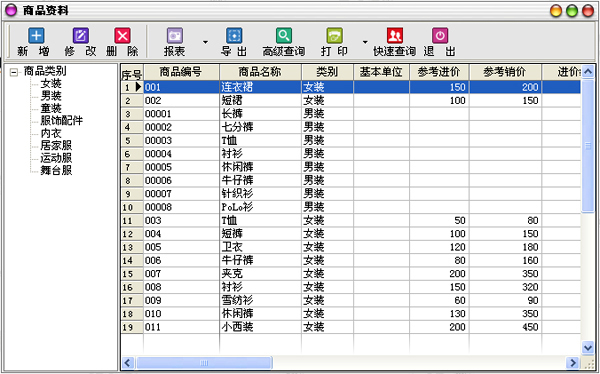The width and height of the screenshot is (600, 374).
Task: Select 内衣 in category tree
Action: pyautogui.click(x=51, y=133)
